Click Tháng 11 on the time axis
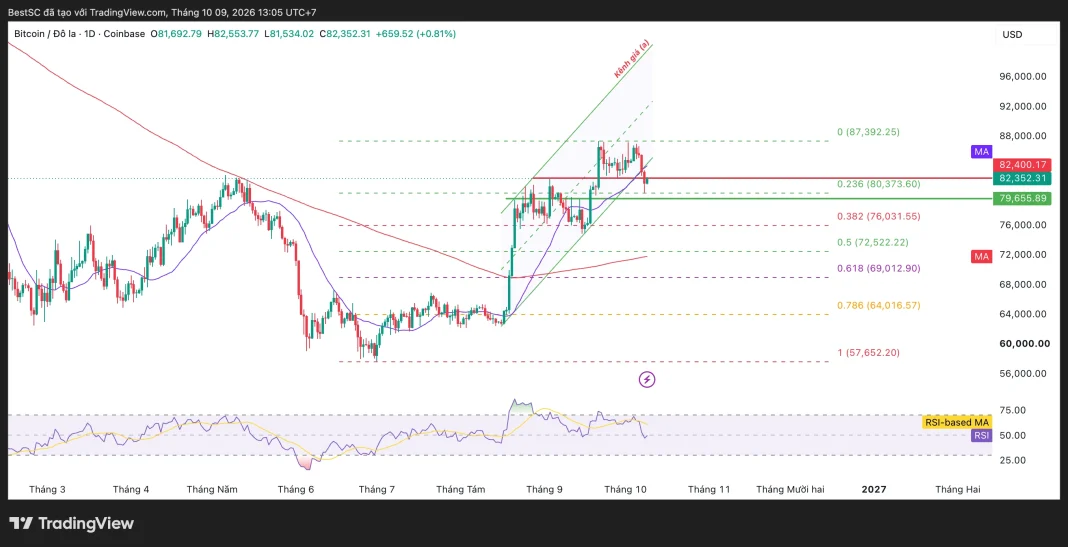The image size is (1068, 547). [708, 489]
